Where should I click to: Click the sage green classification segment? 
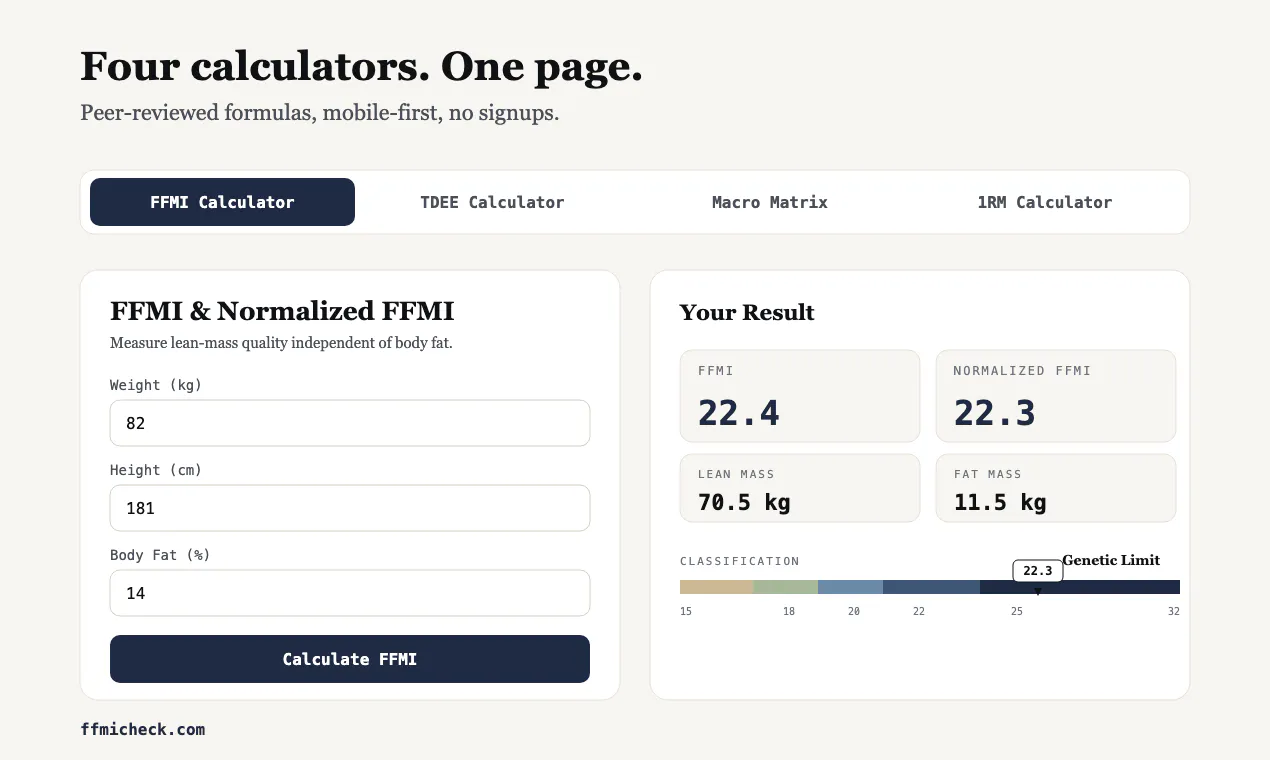click(x=785, y=587)
